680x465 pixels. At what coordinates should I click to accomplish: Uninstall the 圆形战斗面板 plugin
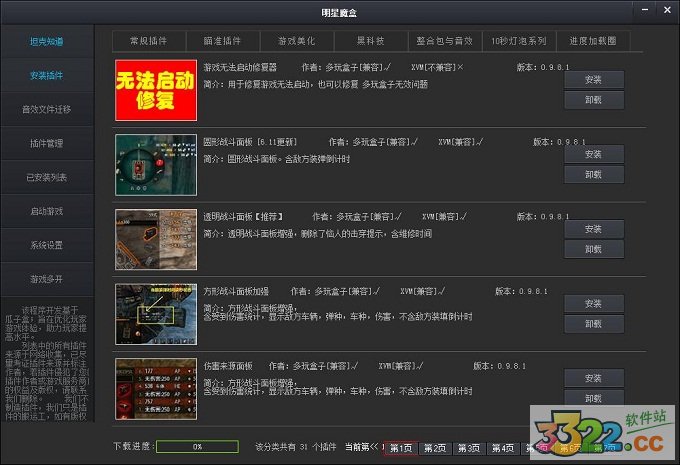[x=594, y=175]
